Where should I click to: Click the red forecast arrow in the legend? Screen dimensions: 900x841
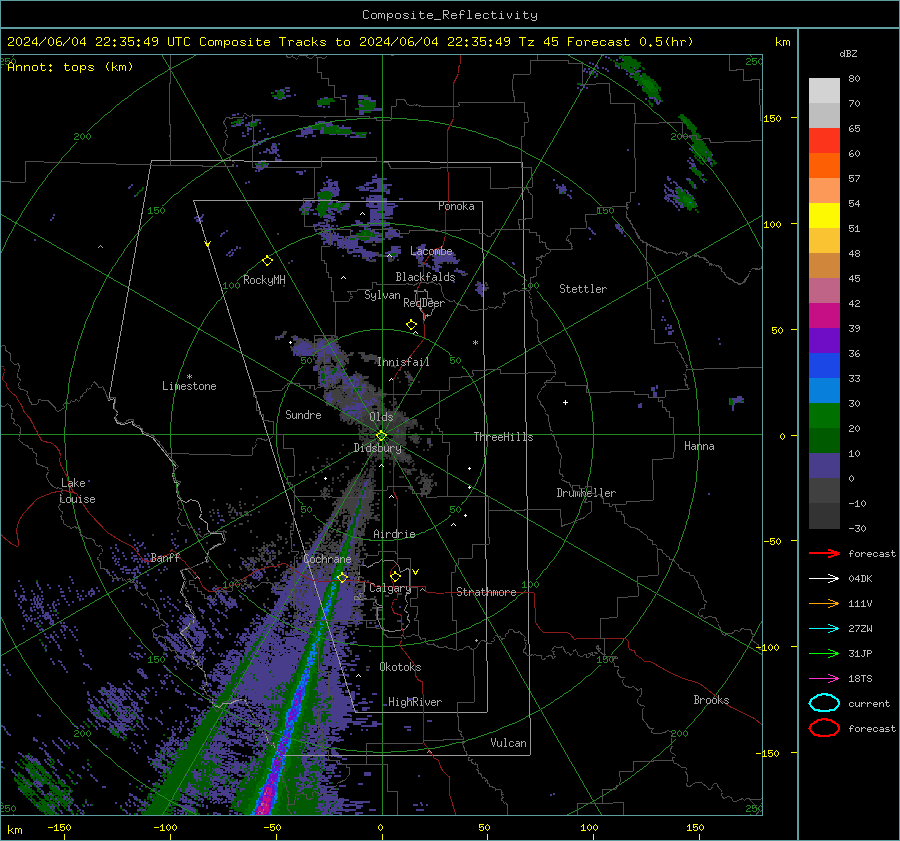pyautogui.click(x=824, y=553)
